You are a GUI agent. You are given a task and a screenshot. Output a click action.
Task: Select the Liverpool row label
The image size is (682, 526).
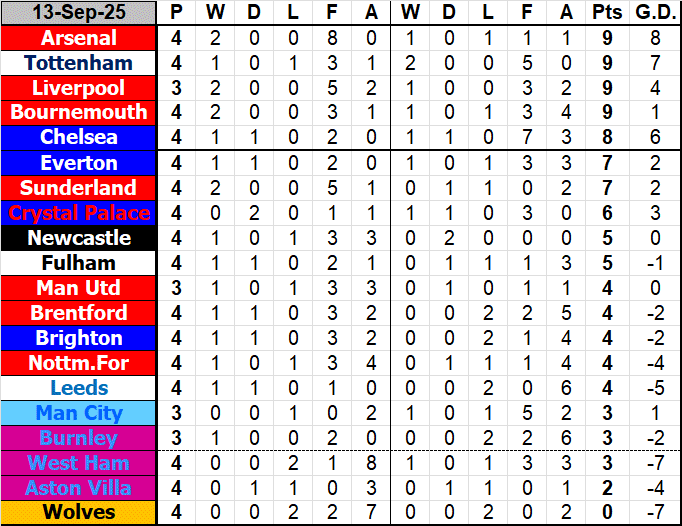click(x=79, y=88)
